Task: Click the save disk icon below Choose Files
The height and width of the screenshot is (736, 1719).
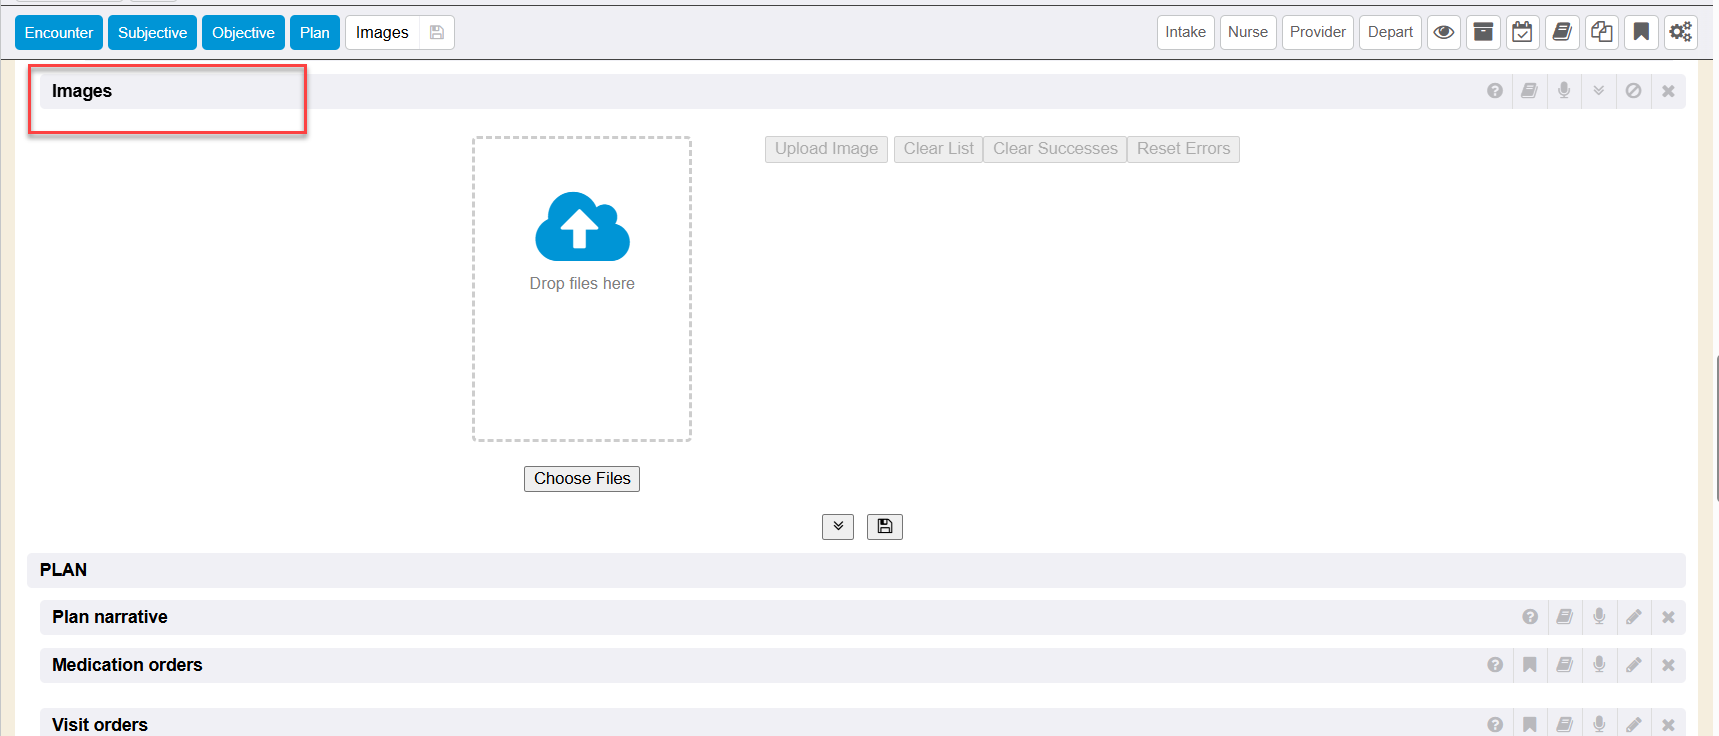Action: (x=884, y=527)
